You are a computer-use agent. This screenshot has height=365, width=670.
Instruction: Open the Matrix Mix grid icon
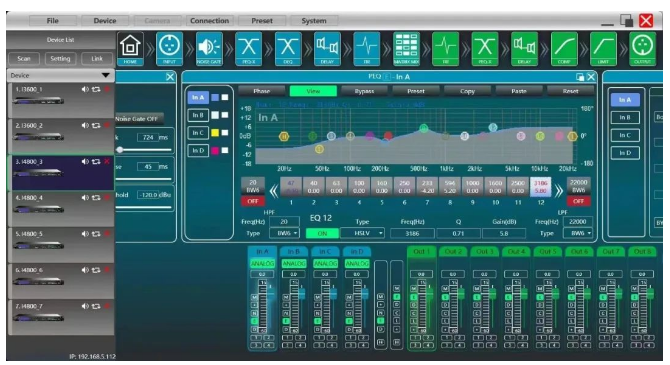(406, 48)
